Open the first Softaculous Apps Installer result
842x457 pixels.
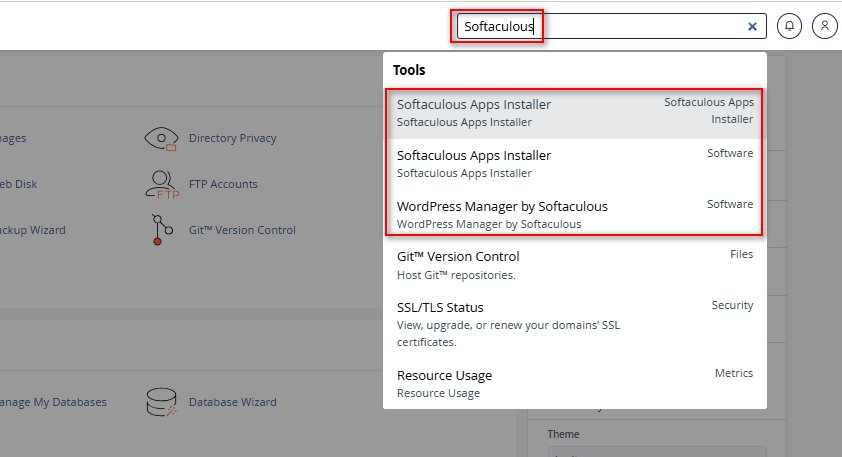(575, 113)
